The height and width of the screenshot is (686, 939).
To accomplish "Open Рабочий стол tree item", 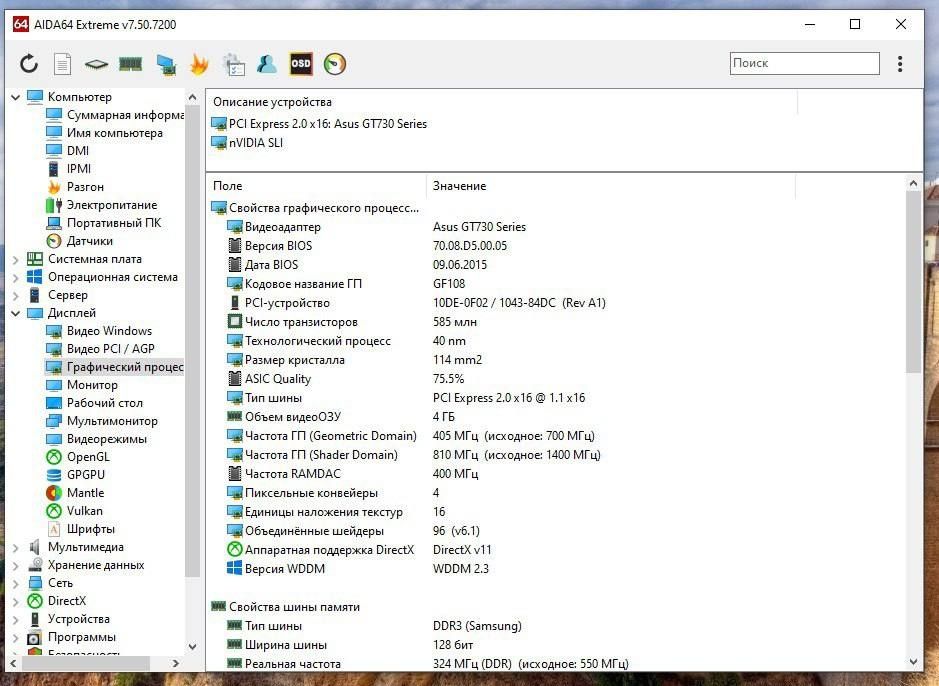I will (x=95, y=402).
